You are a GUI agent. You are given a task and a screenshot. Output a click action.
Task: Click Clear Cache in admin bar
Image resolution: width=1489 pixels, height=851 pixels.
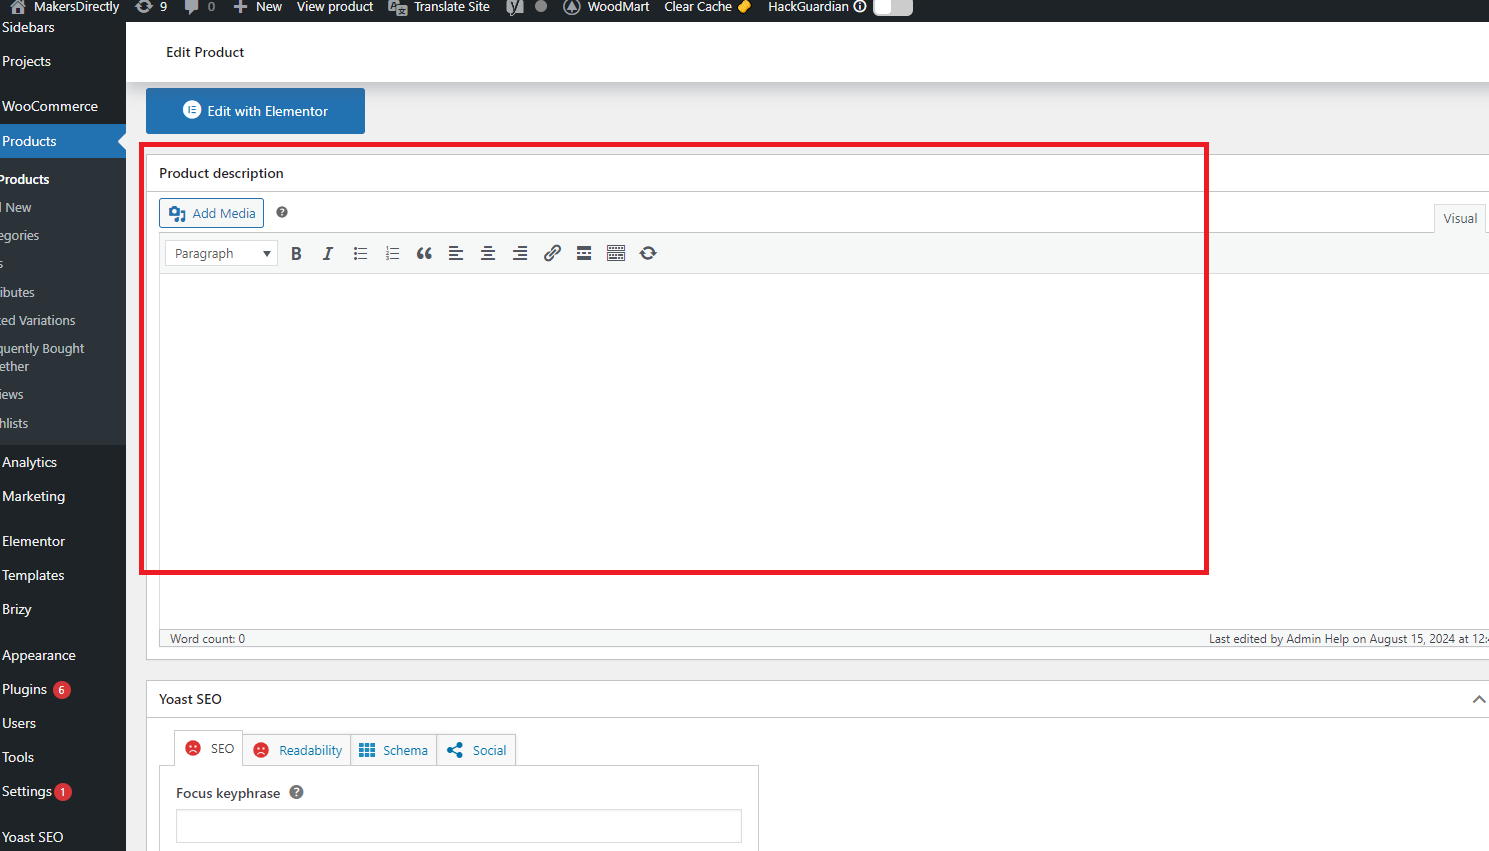tap(707, 7)
